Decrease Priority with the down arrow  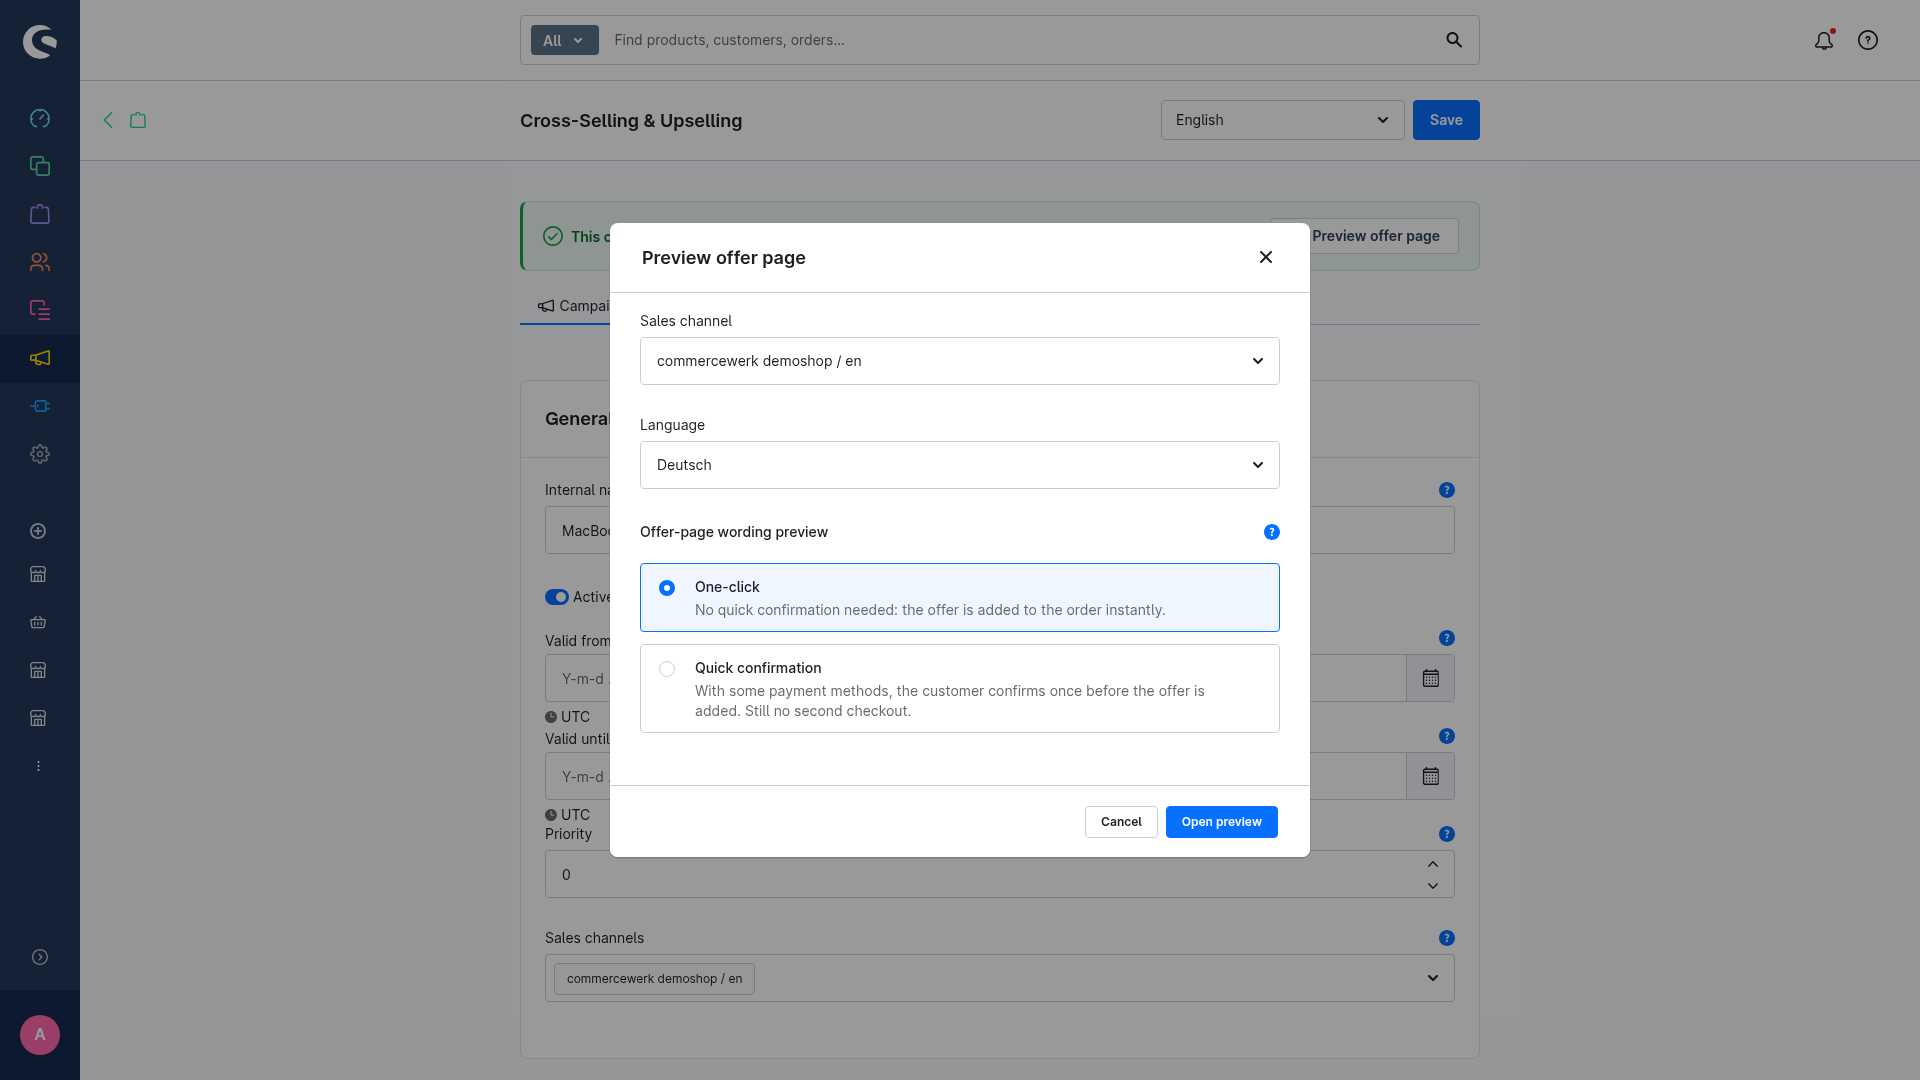(1433, 886)
